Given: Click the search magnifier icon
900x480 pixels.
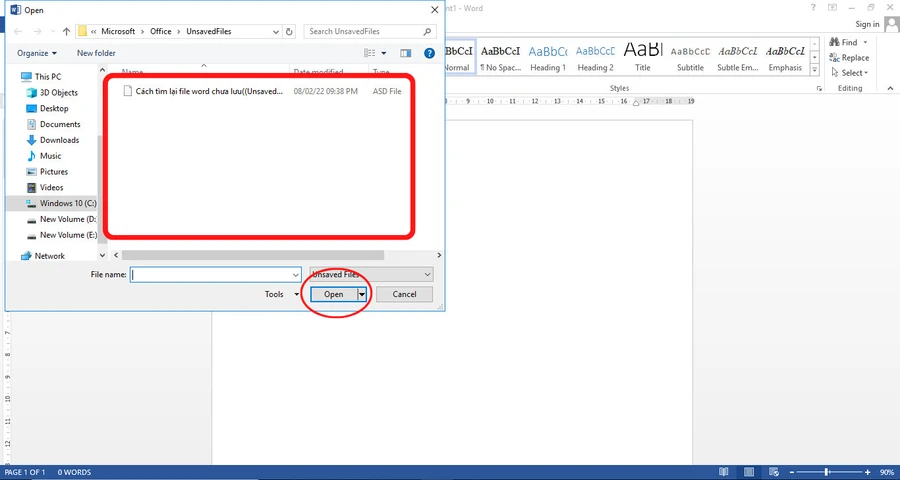Looking at the screenshot, I should (x=427, y=32).
